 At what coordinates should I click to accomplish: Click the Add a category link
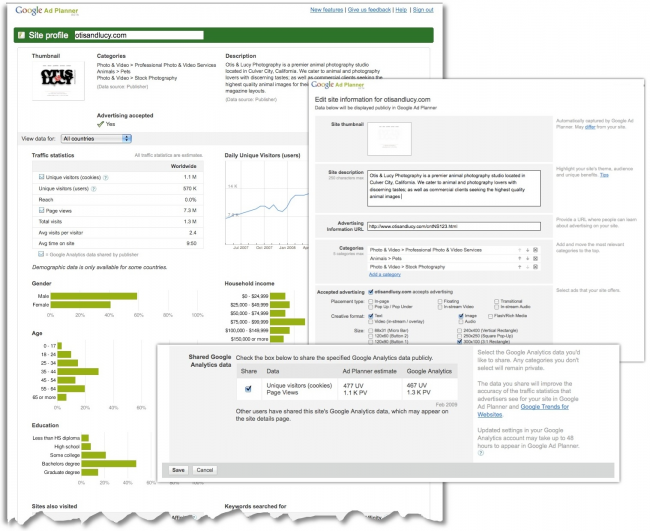click(x=385, y=274)
